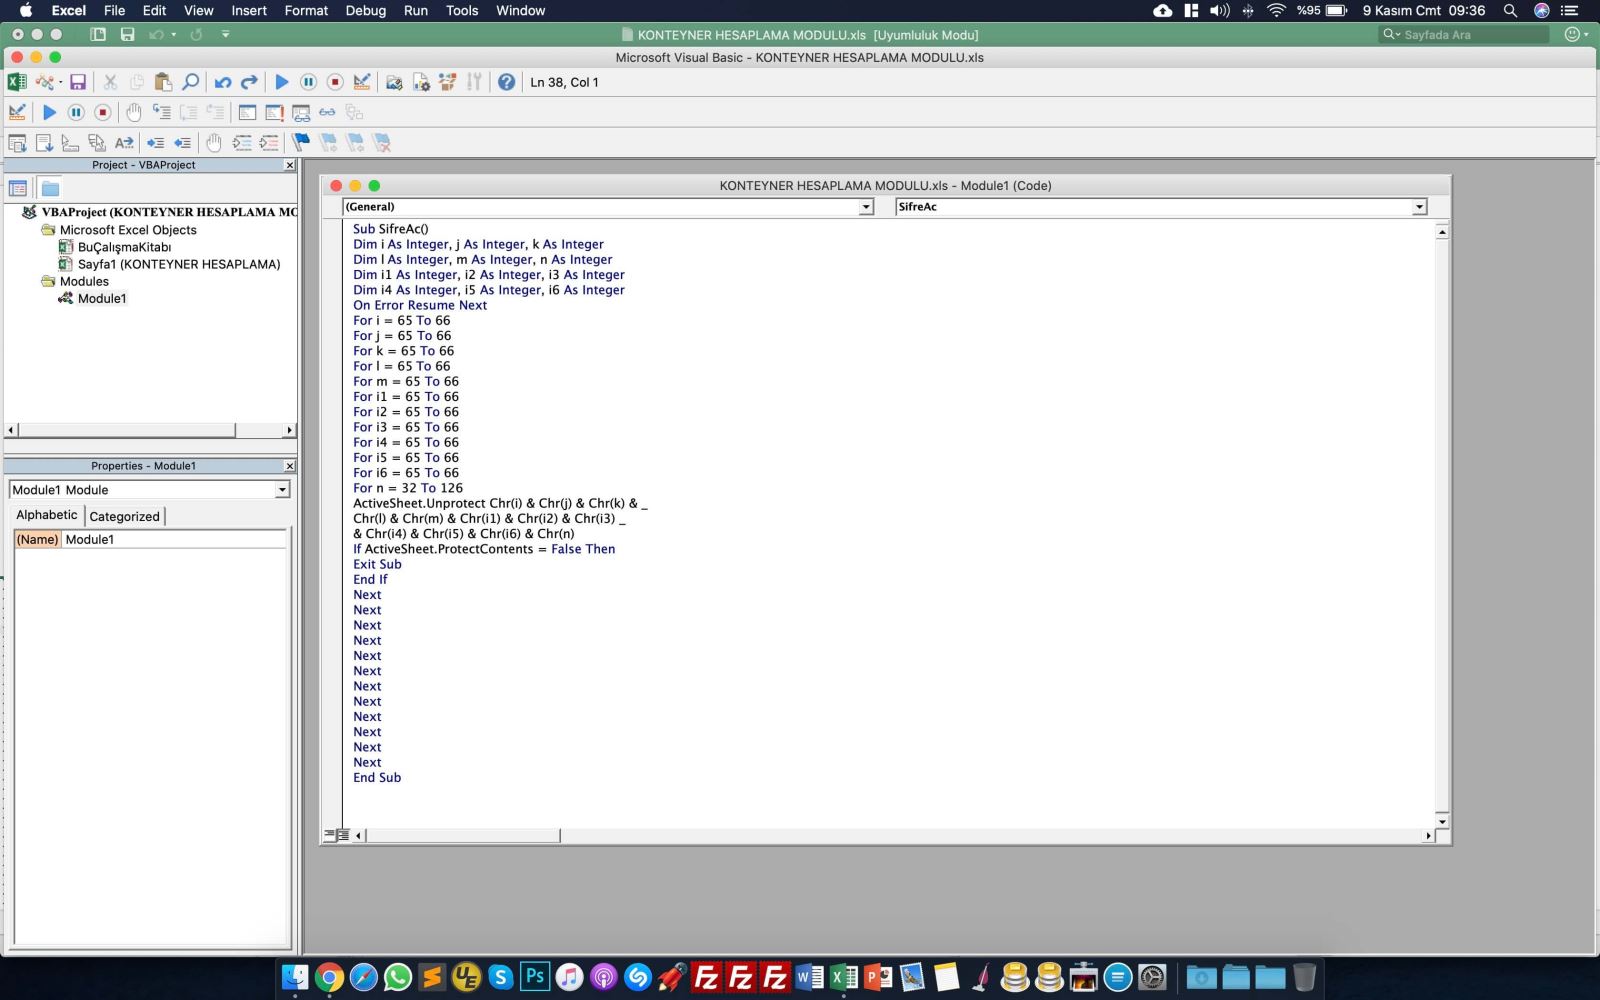The image size is (1600, 1000).
Task: Open the Module1 Module properties dropdown
Action: point(282,490)
